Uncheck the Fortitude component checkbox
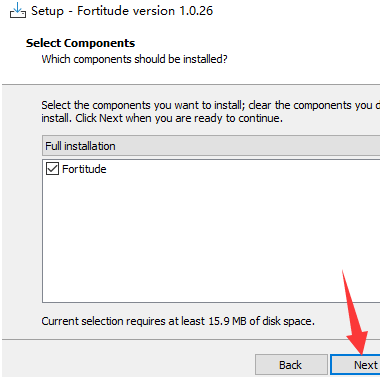This screenshot has height=377, width=380. click(x=52, y=169)
